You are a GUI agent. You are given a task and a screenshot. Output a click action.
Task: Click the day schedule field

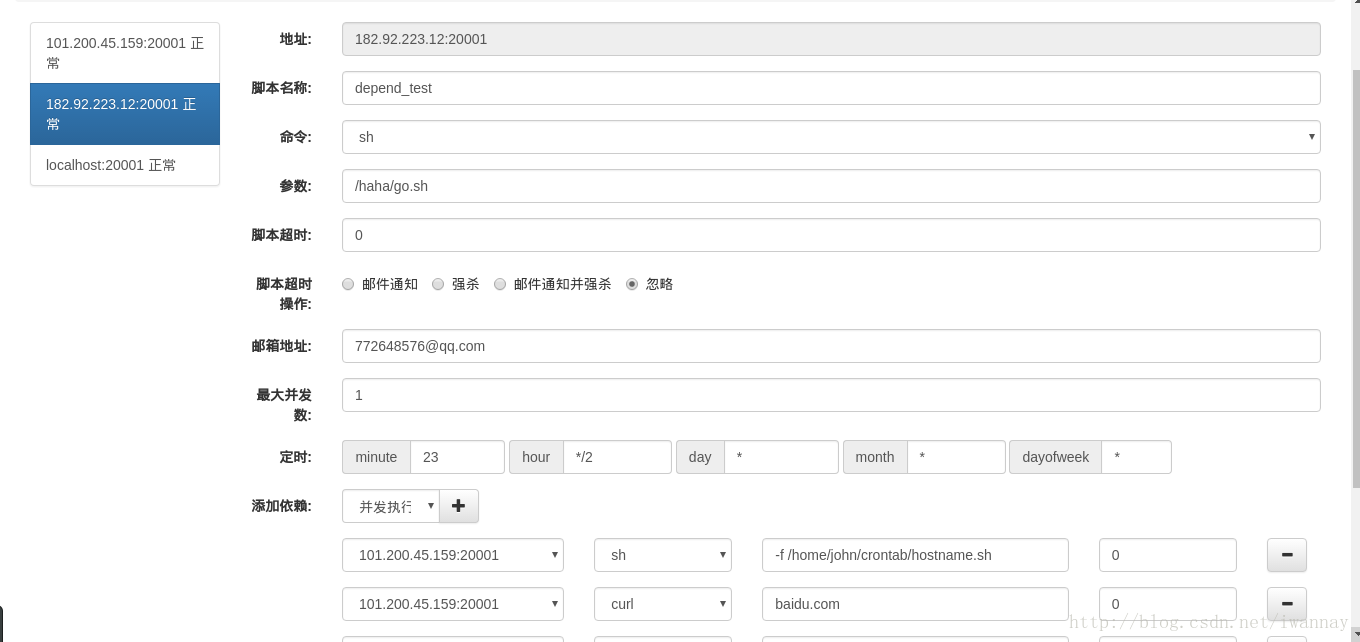[781, 457]
